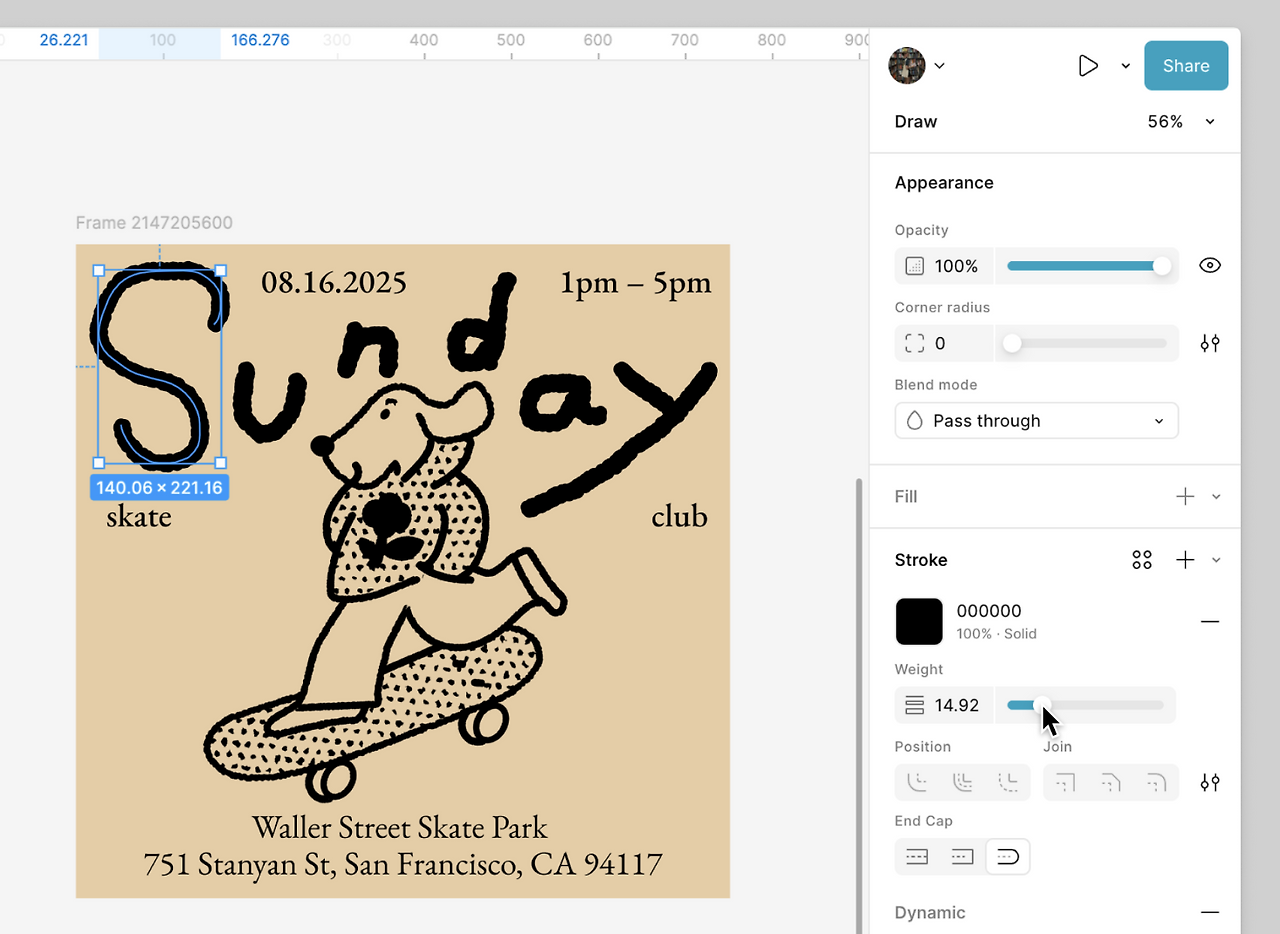Viewport: 1280px width, 934px height.
Task: Open the presentation options chevron
Action: click(x=1125, y=66)
